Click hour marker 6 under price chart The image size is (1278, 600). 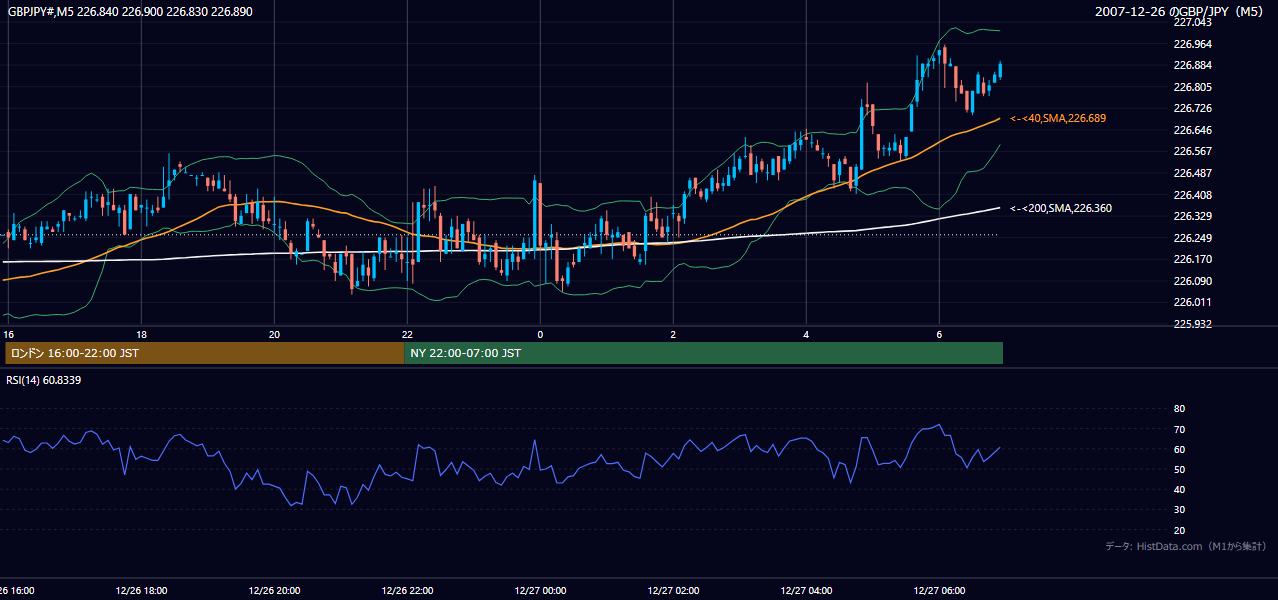(939, 333)
